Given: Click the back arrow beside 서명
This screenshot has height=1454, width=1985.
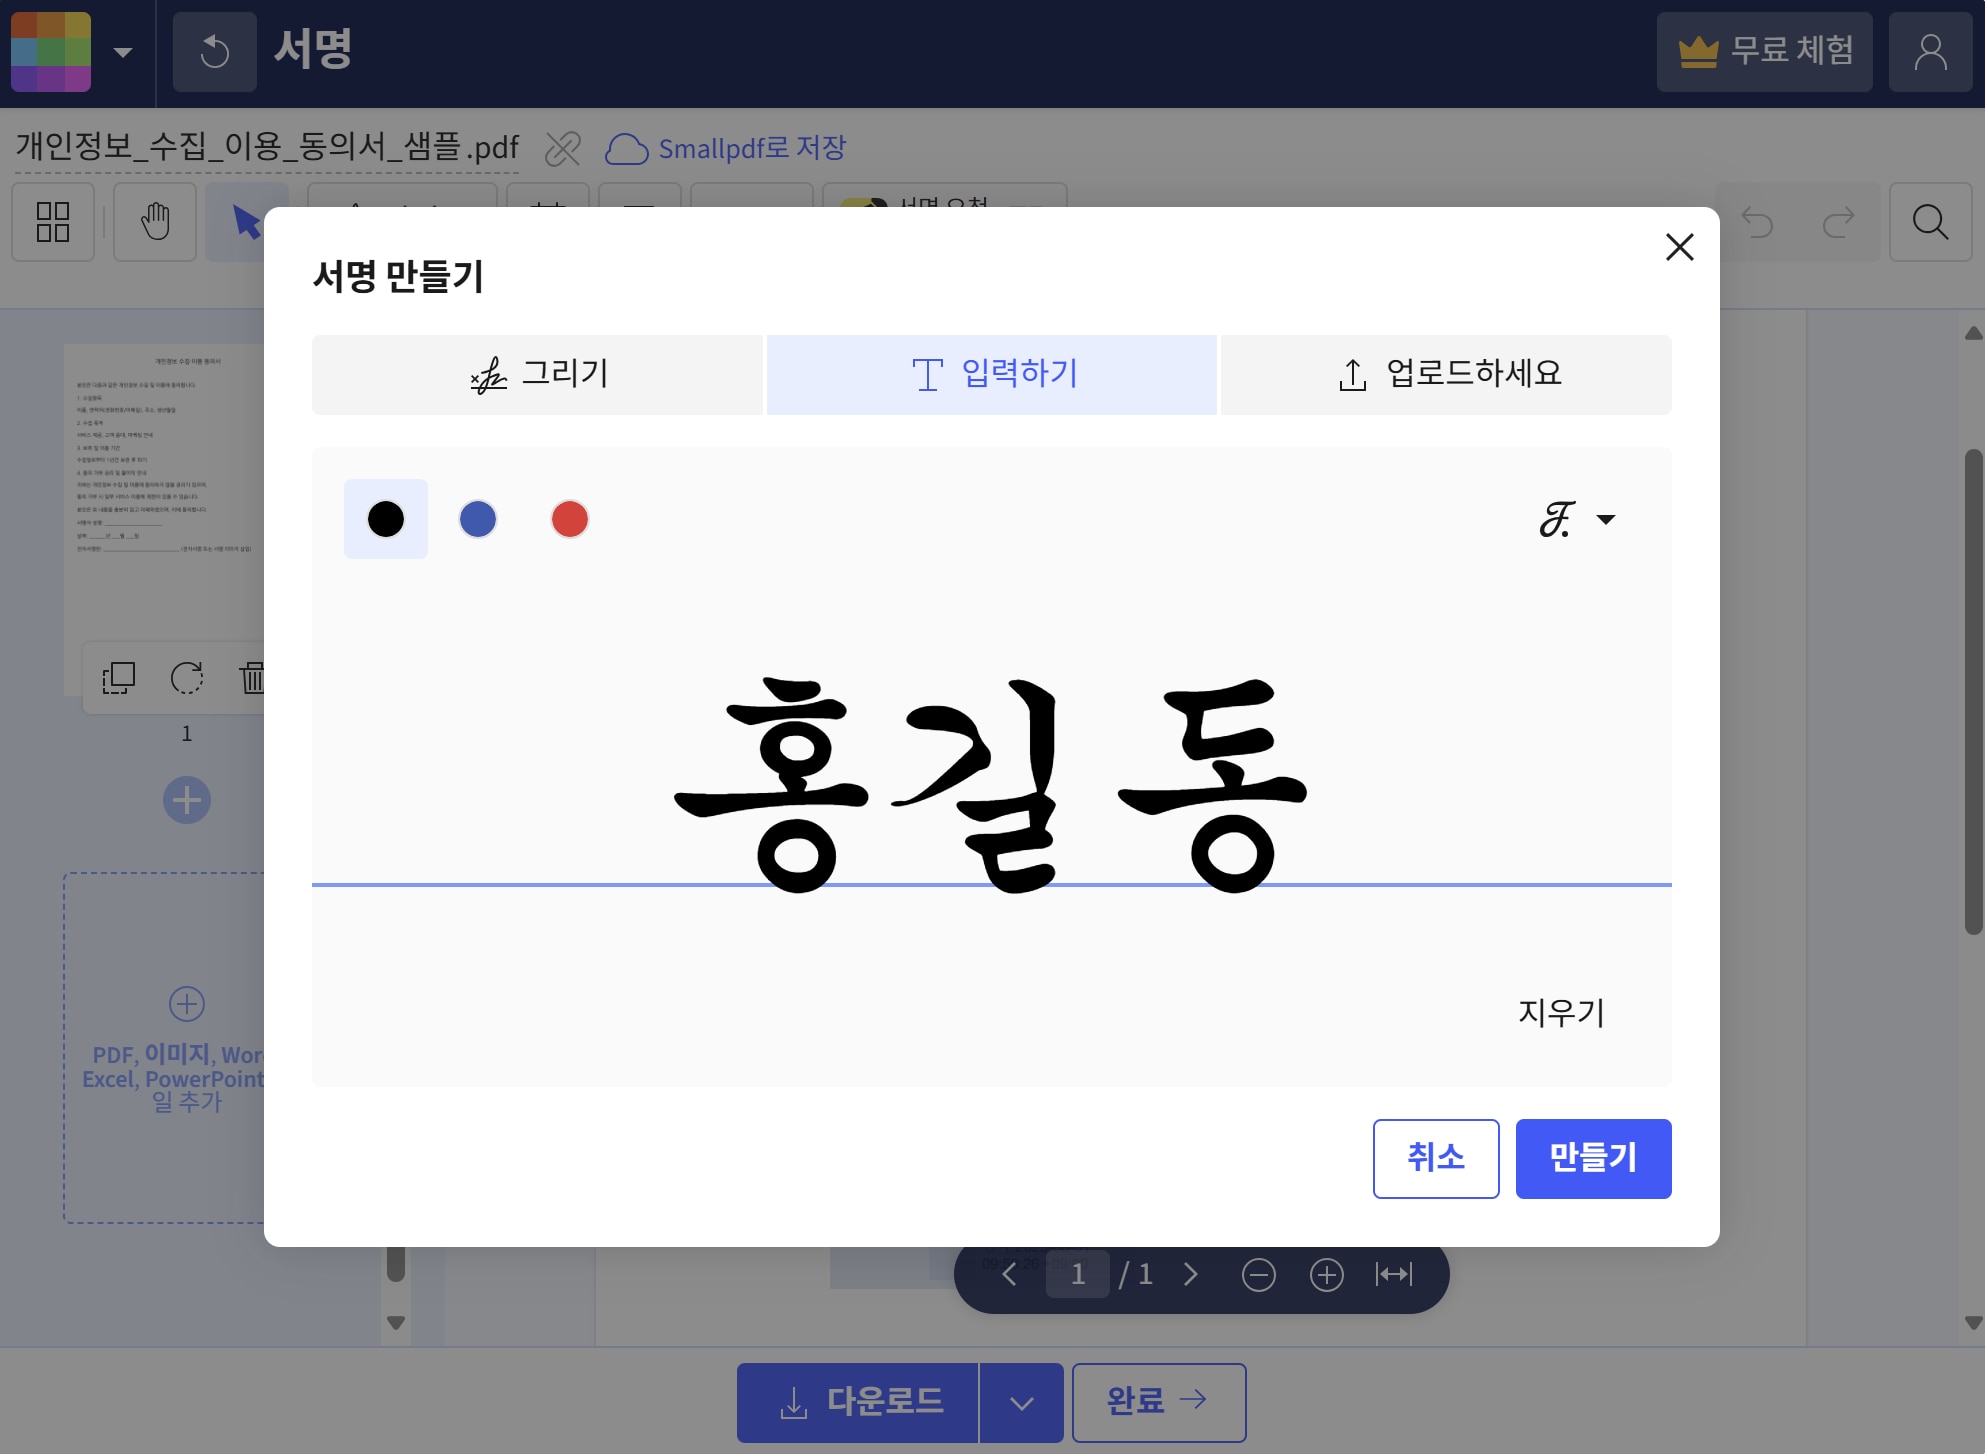Looking at the screenshot, I should coord(214,52).
